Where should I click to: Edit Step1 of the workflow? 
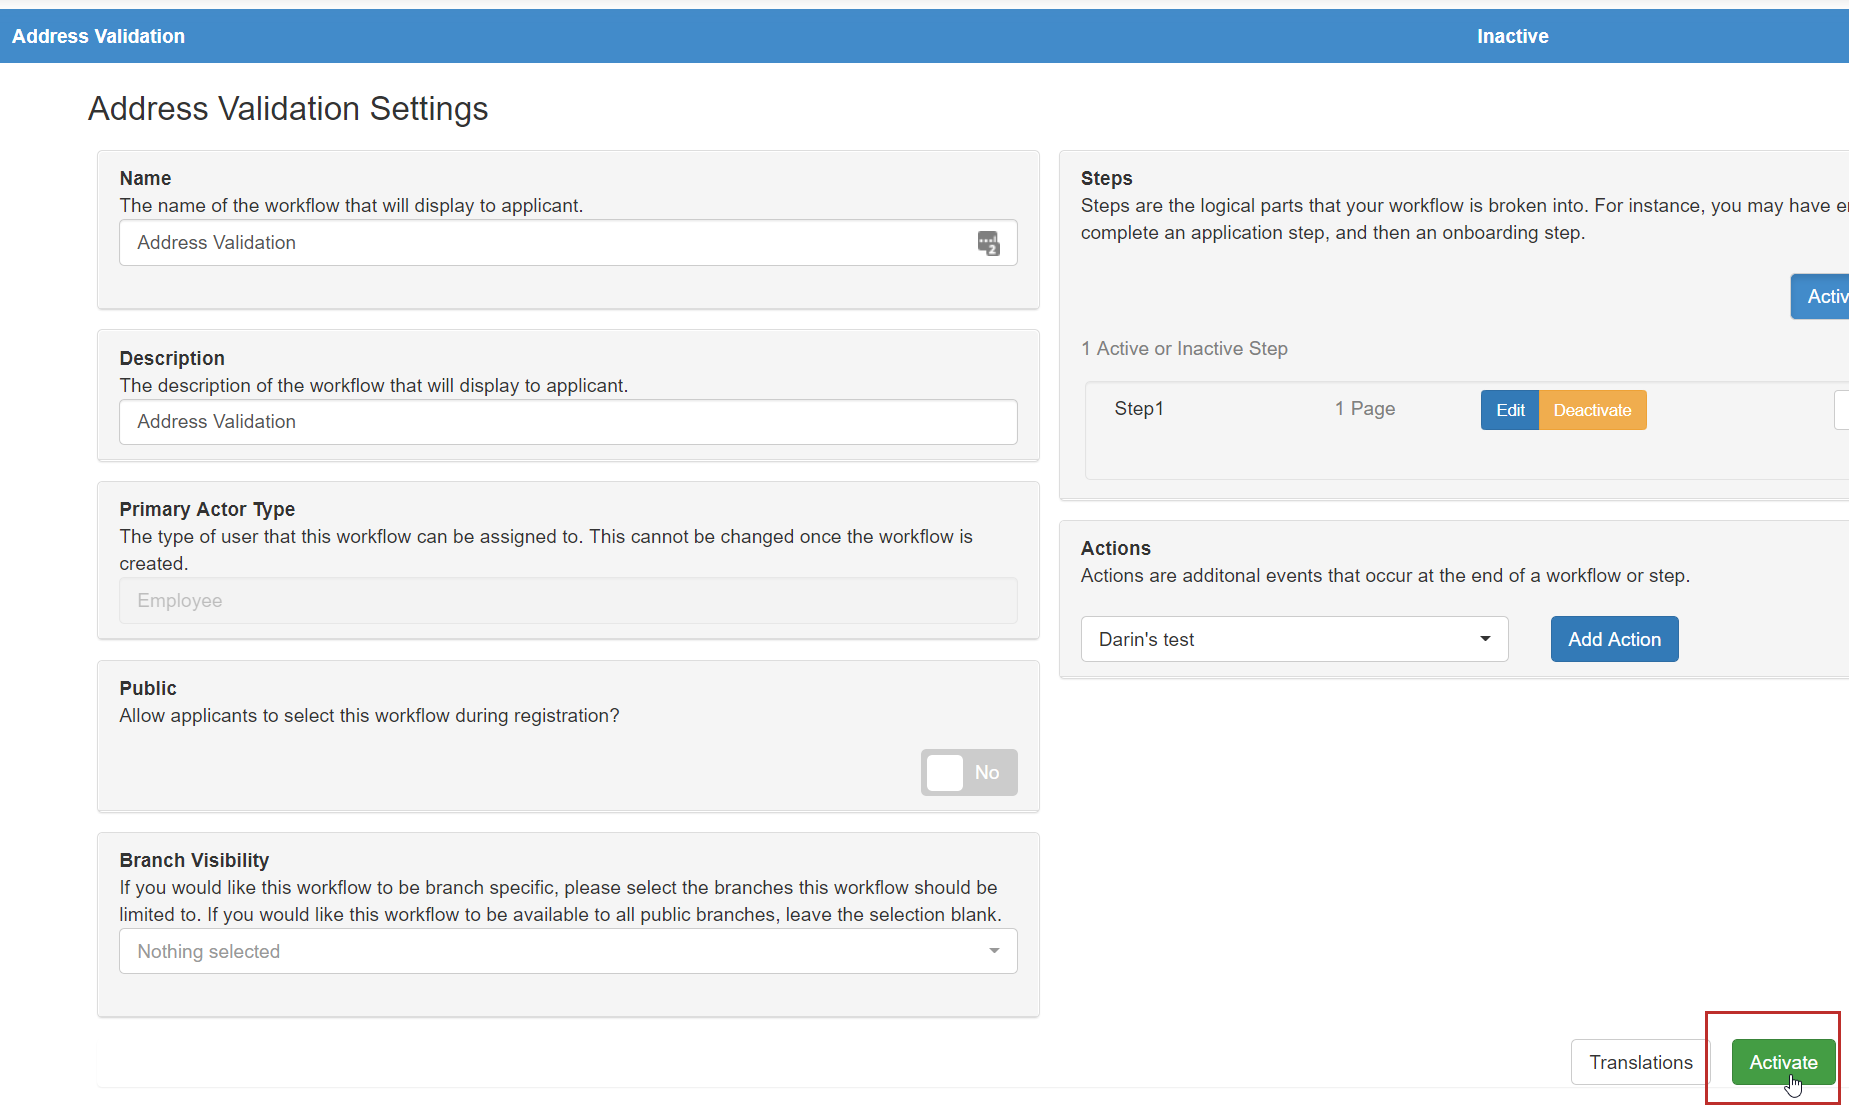tap(1509, 410)
